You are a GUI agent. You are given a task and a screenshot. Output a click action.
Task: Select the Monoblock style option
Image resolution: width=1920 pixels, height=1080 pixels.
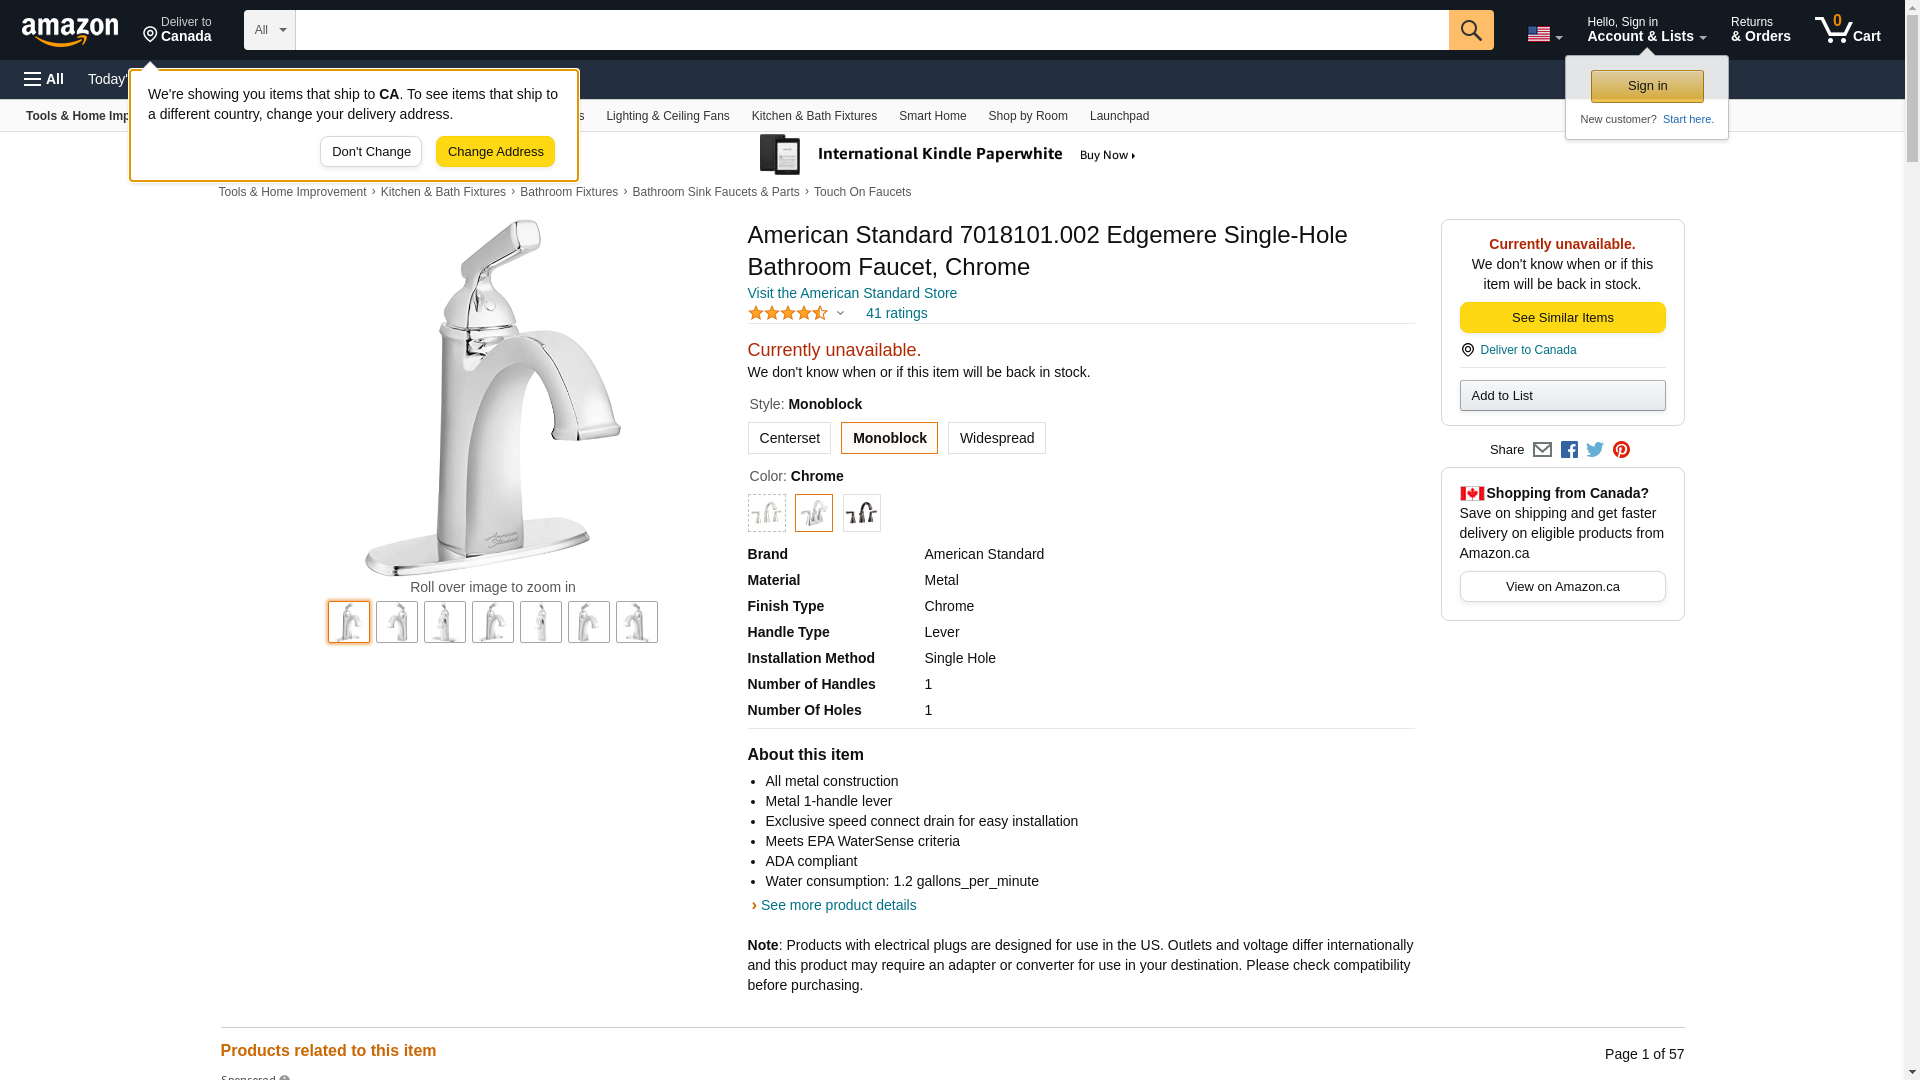pos(889,438)
